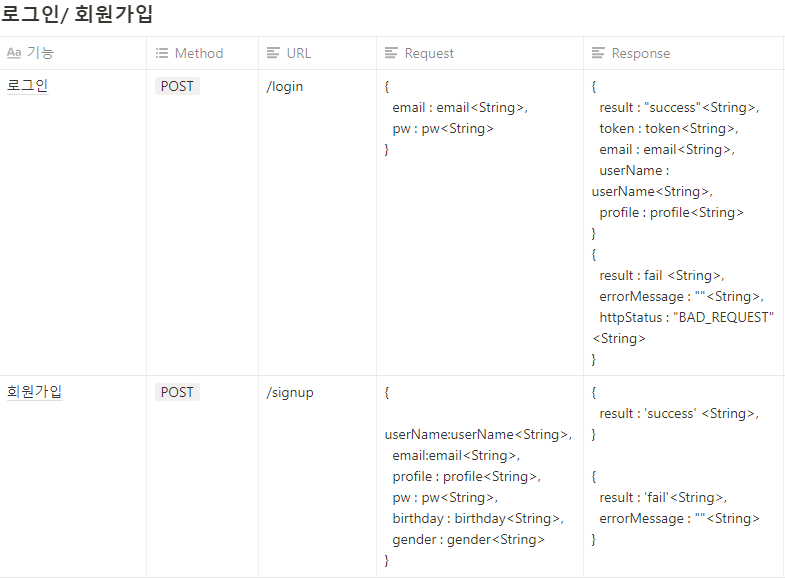Image resolution: width=785 pixels, height=580 pixels.
Task: Click the /signup URL cell
Action: point(290,392)
